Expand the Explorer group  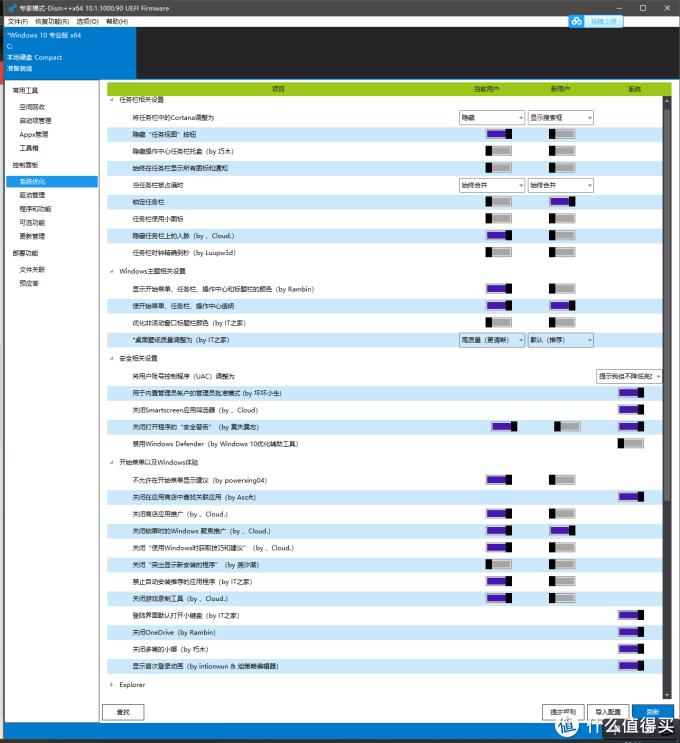(x=112, y=685)
